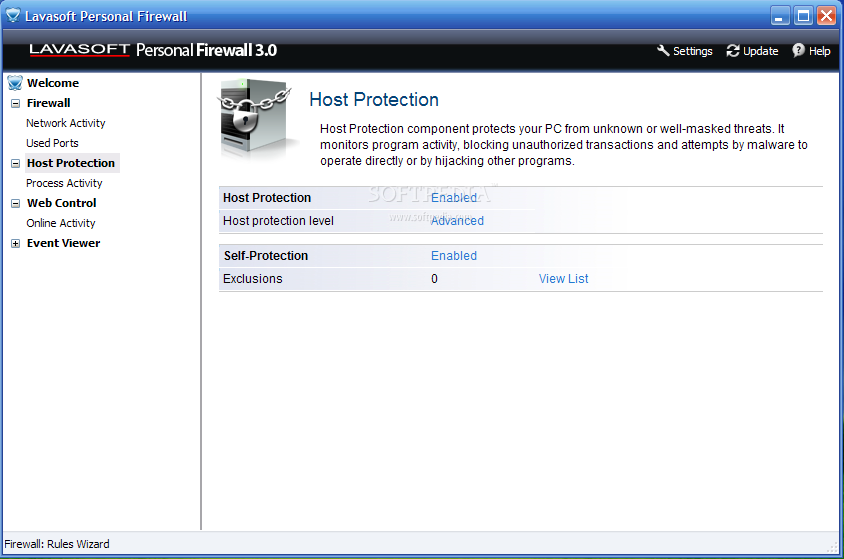
Task: Toggle Host Protection Enabled link
Action: tap(454, 197)
